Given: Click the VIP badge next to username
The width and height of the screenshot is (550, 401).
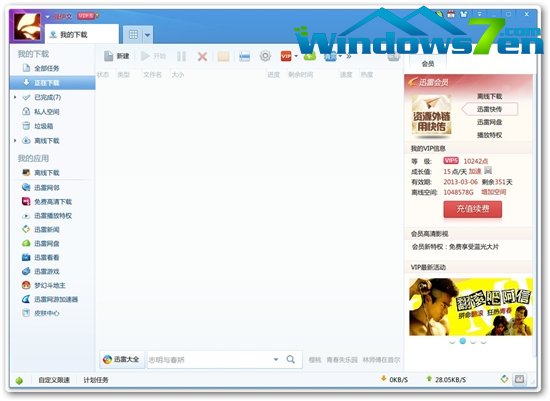Looking at the screenshot, I should 86,16.
